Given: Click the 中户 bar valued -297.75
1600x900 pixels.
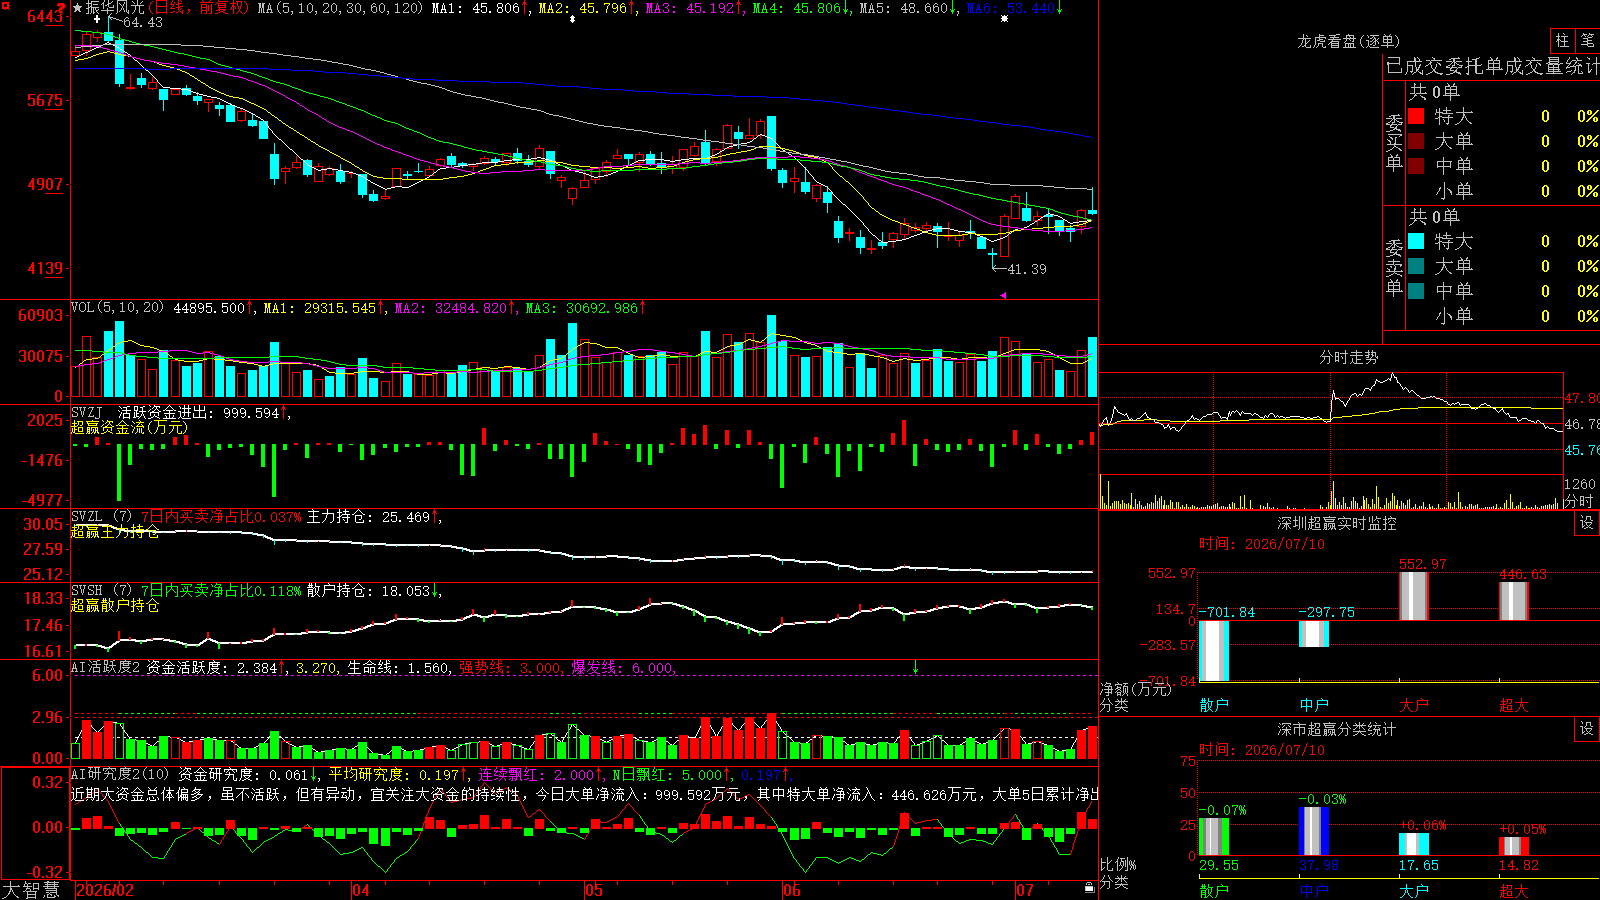Looking at the screenshot, I should 1314,634.
